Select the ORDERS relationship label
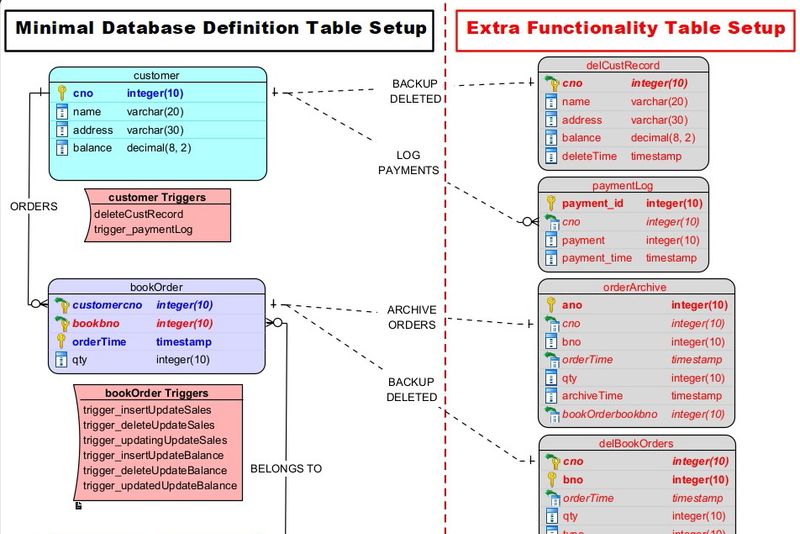The height and width of the screenshot is (534, 800). (34, 207)
